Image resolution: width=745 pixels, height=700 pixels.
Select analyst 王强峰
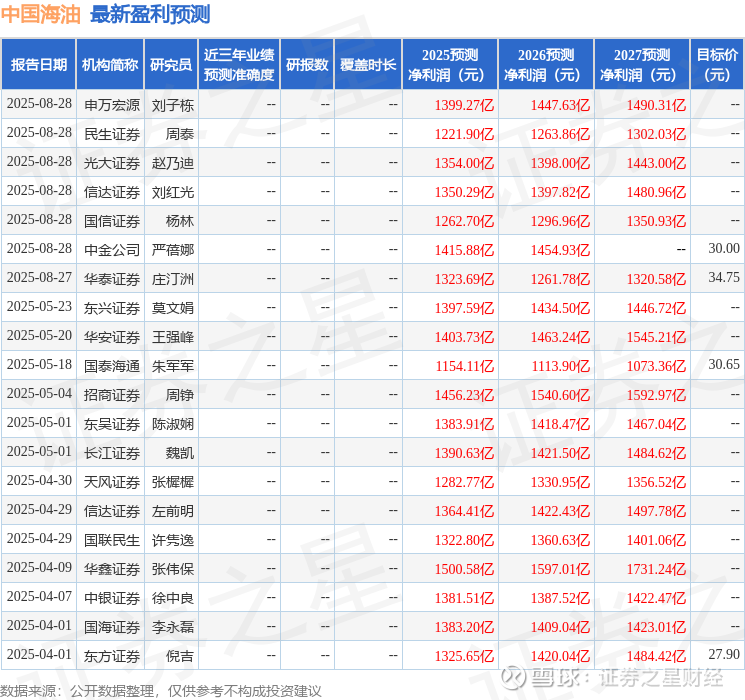coord(172,337)
